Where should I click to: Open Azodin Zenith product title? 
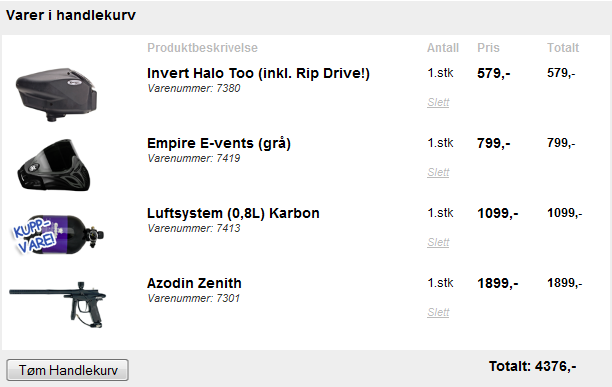click(x=194, y=283)
